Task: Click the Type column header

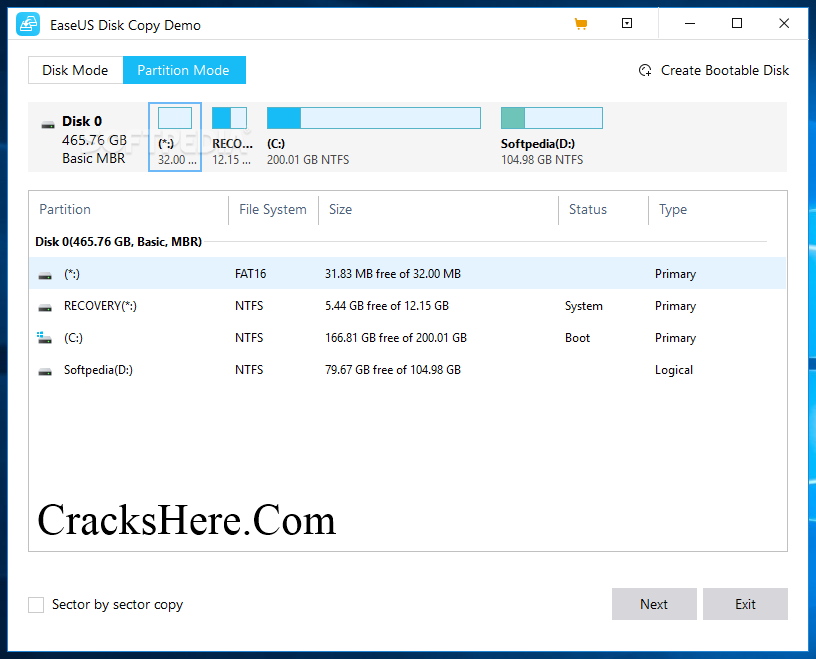Action: [x=673, y=209]
